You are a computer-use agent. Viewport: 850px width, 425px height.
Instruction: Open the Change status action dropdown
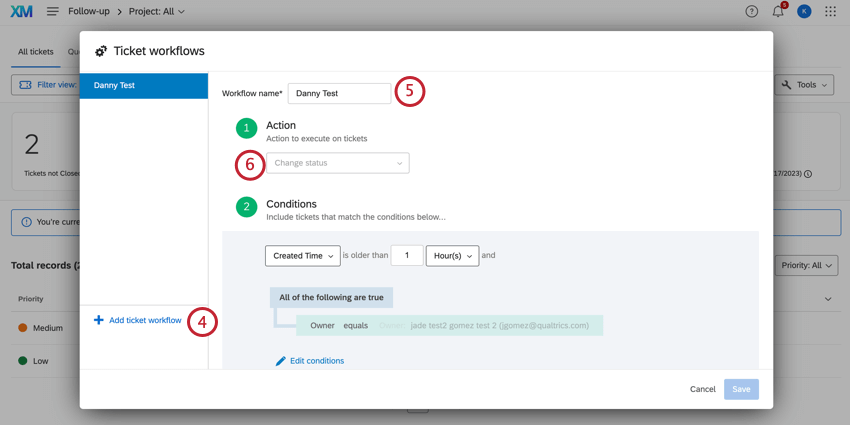tap(338, 163)
